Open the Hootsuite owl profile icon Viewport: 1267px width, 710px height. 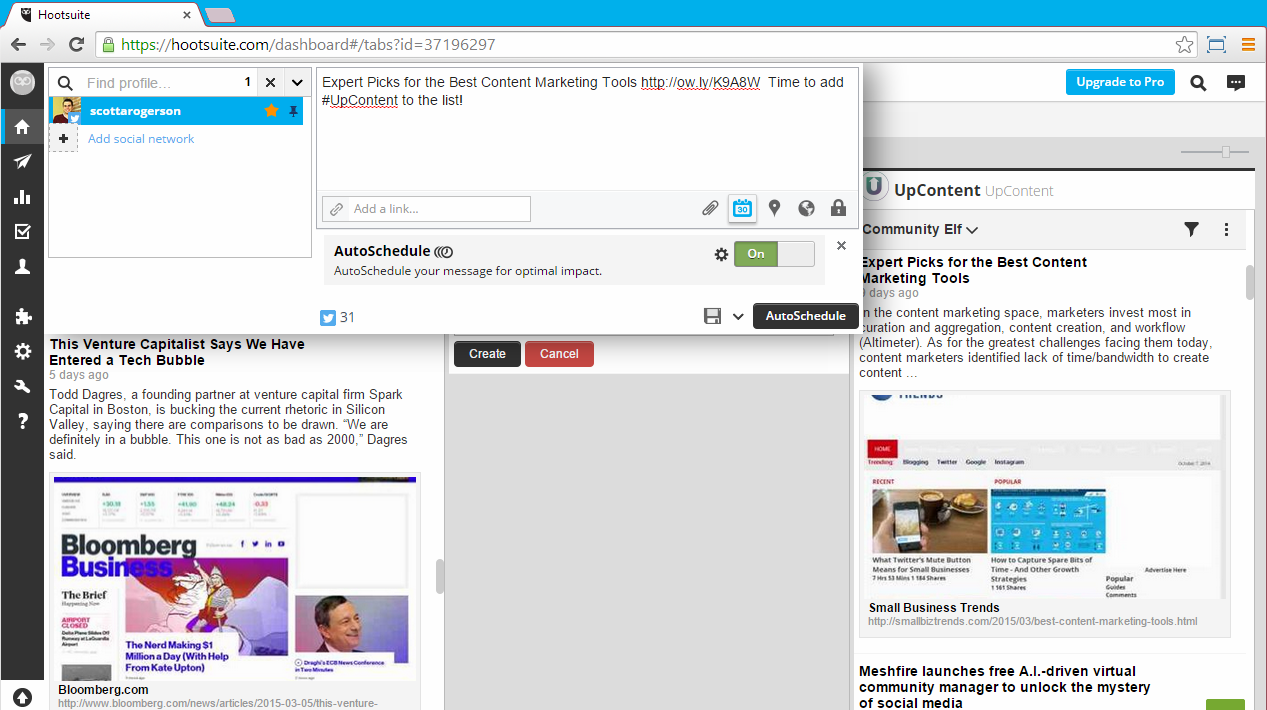click(22, 83)
